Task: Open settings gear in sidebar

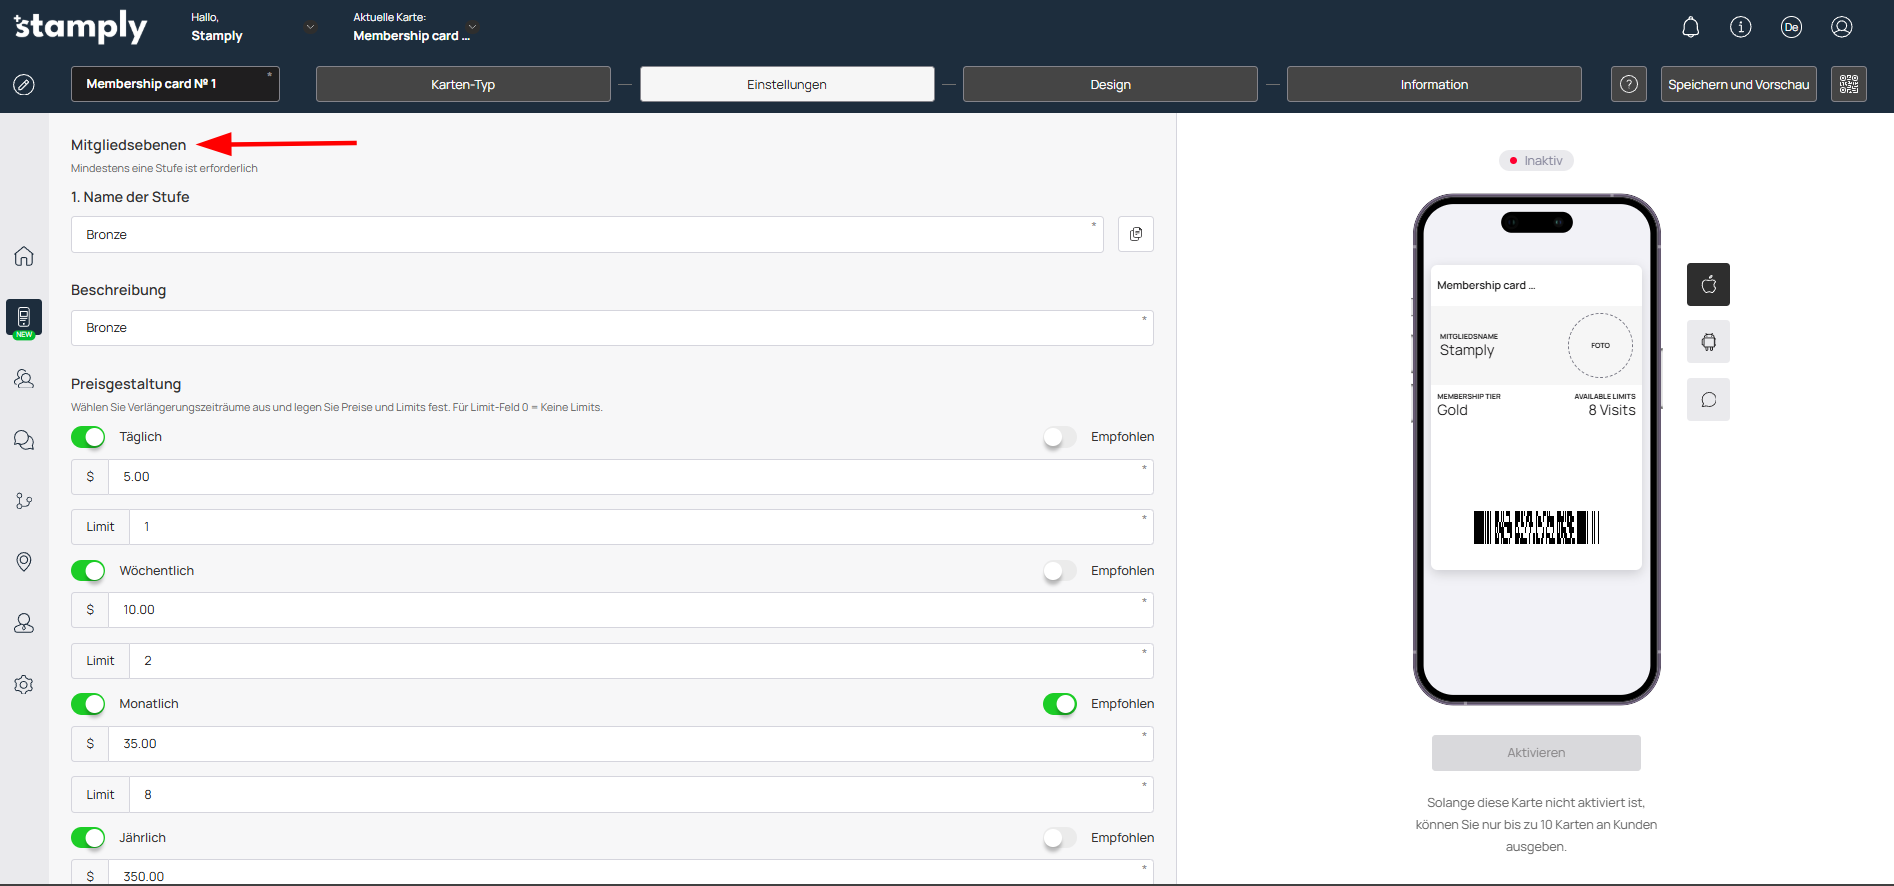Action: point(24,685)
